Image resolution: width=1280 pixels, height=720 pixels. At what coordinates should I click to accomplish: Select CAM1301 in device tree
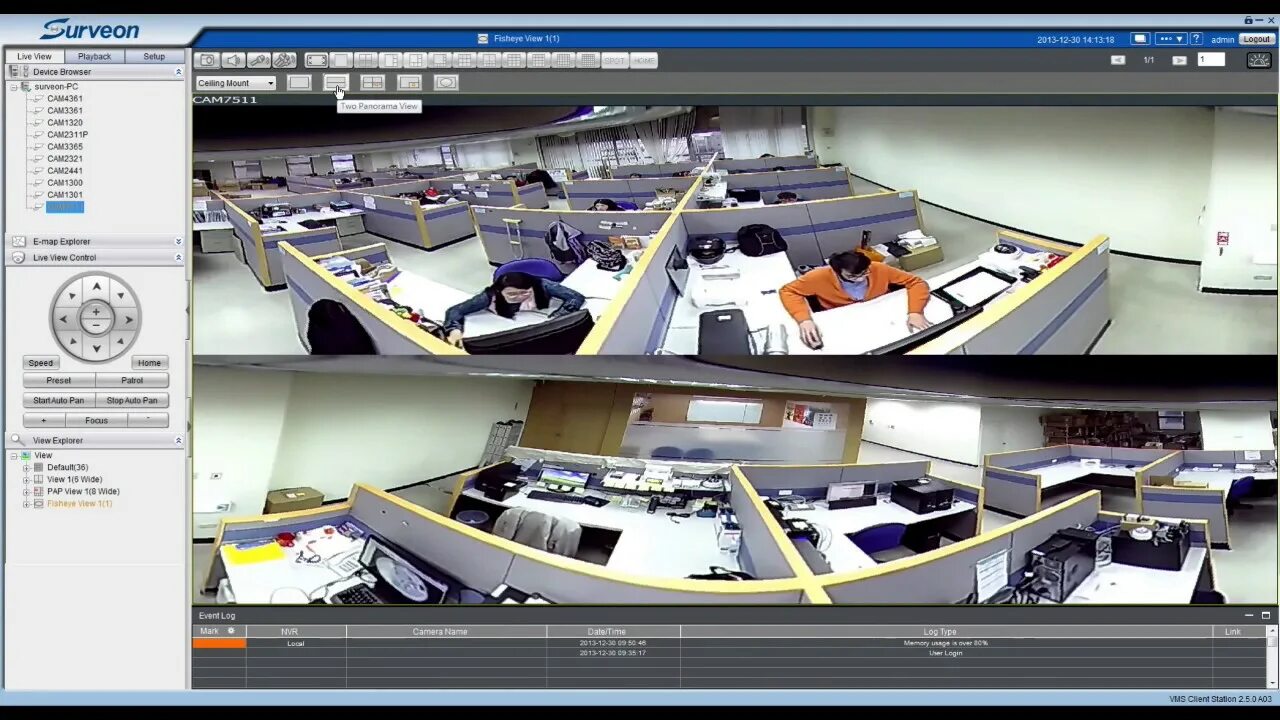click(x=65, y=195)
